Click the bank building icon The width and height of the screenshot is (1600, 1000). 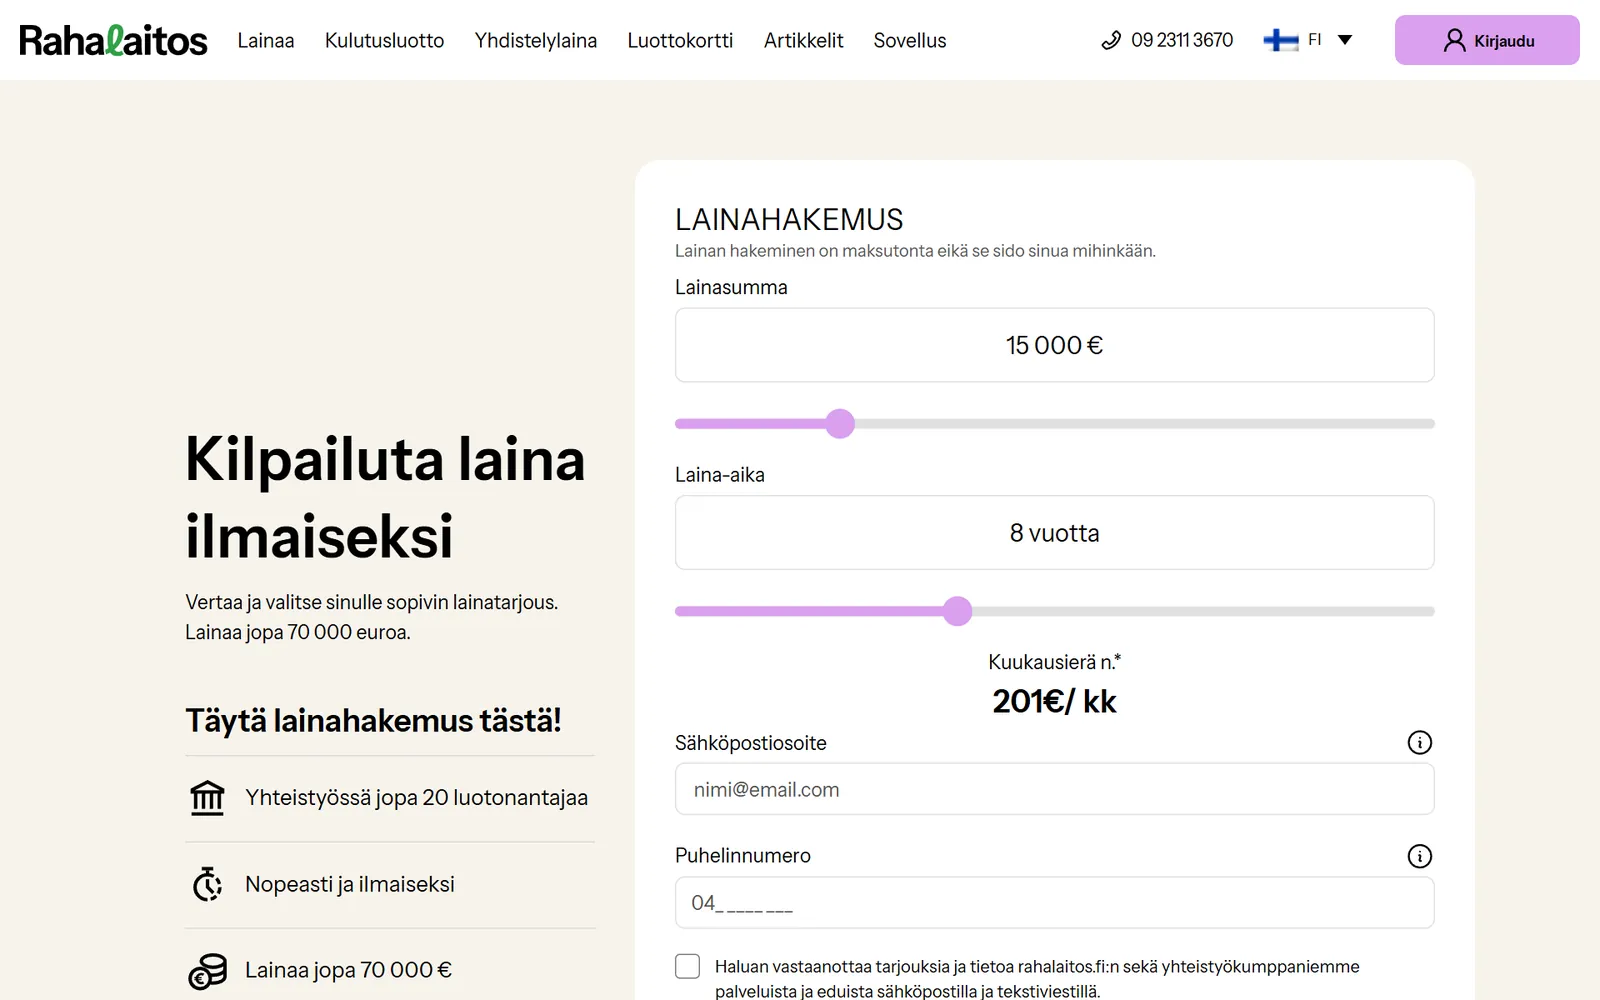(x=207, y=798)
